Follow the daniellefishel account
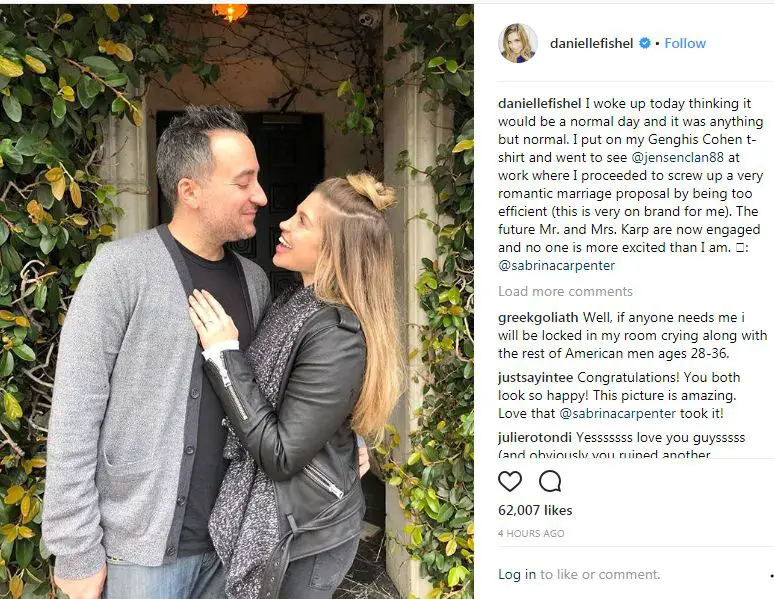The width and height of the screenshot is (774, 599). pos(685,43)
